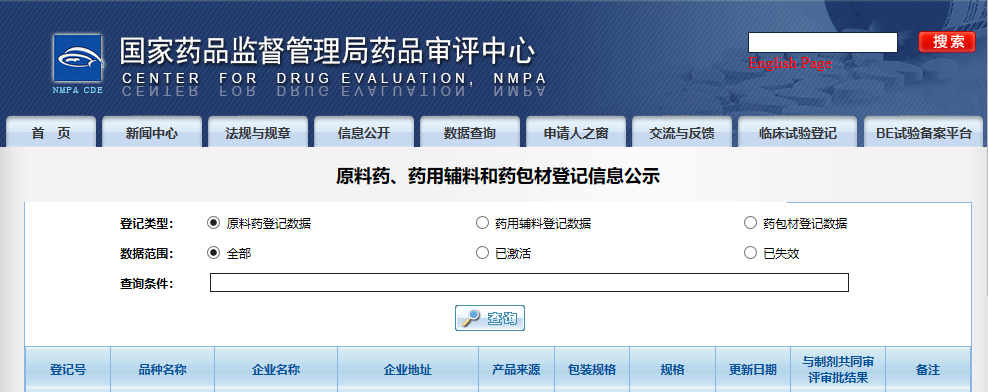988x392 pixels.
Task: Click the red 搜索 button
Action: (947, 42)
